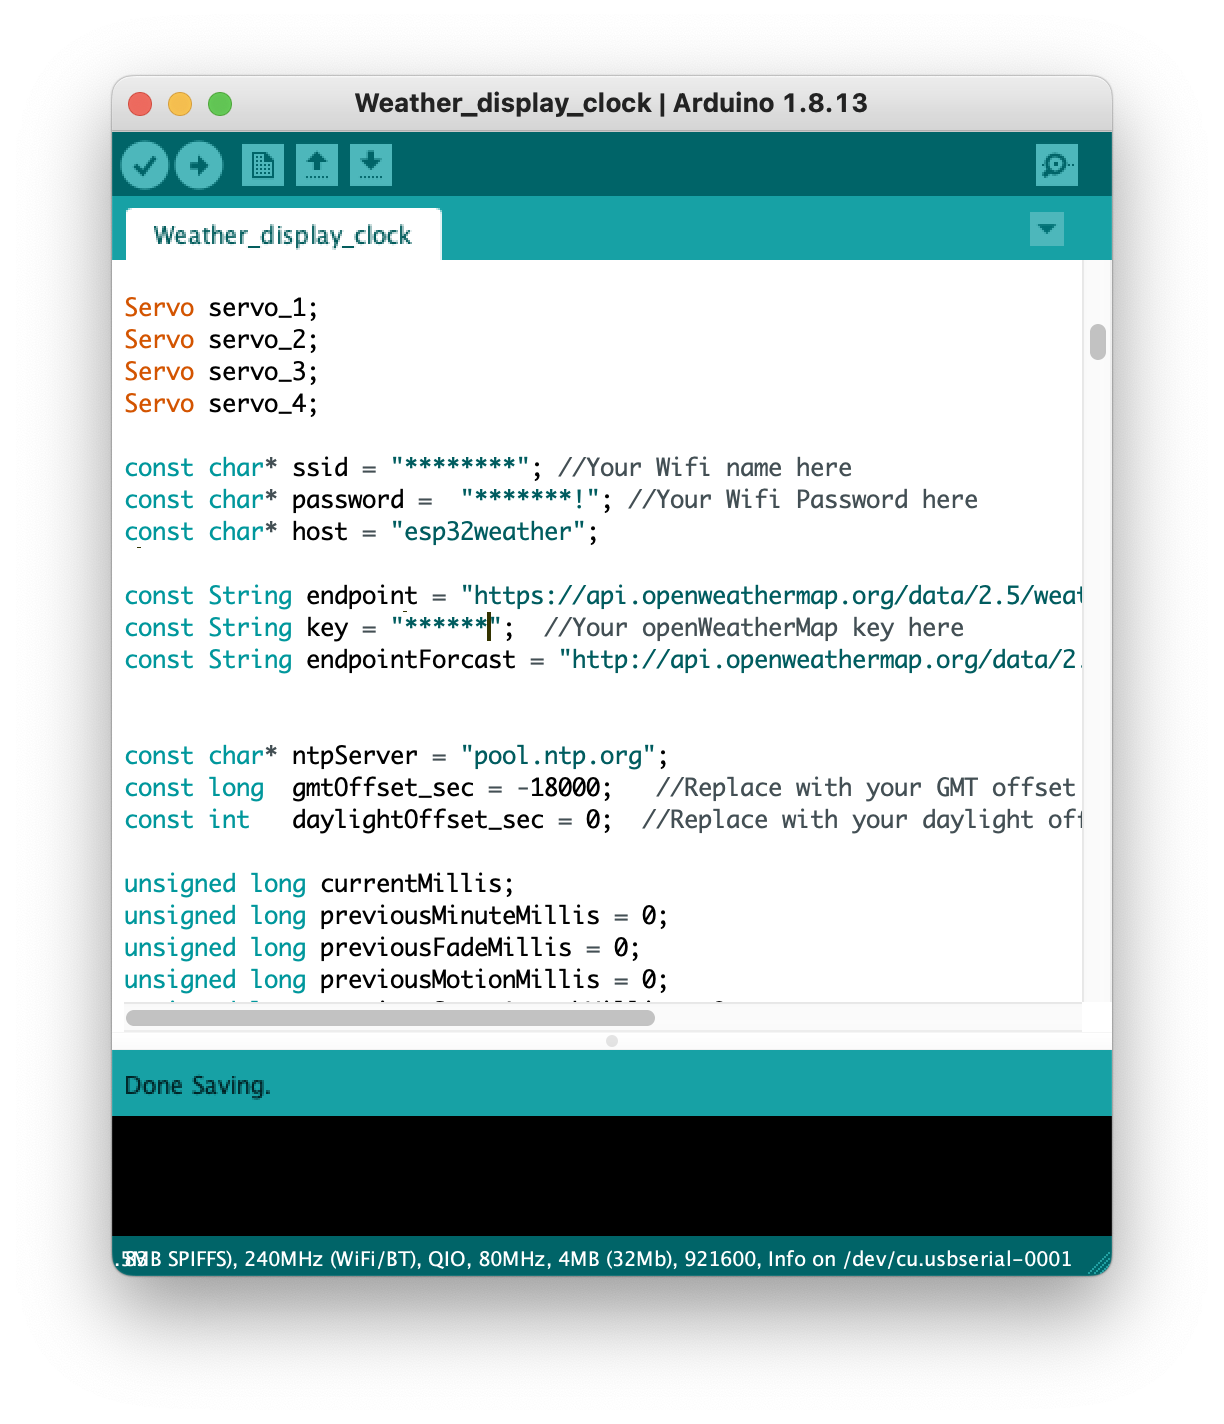Save the sketch using the Save icon
The width and height of the screenshot is (1224, 1424).
370,164
